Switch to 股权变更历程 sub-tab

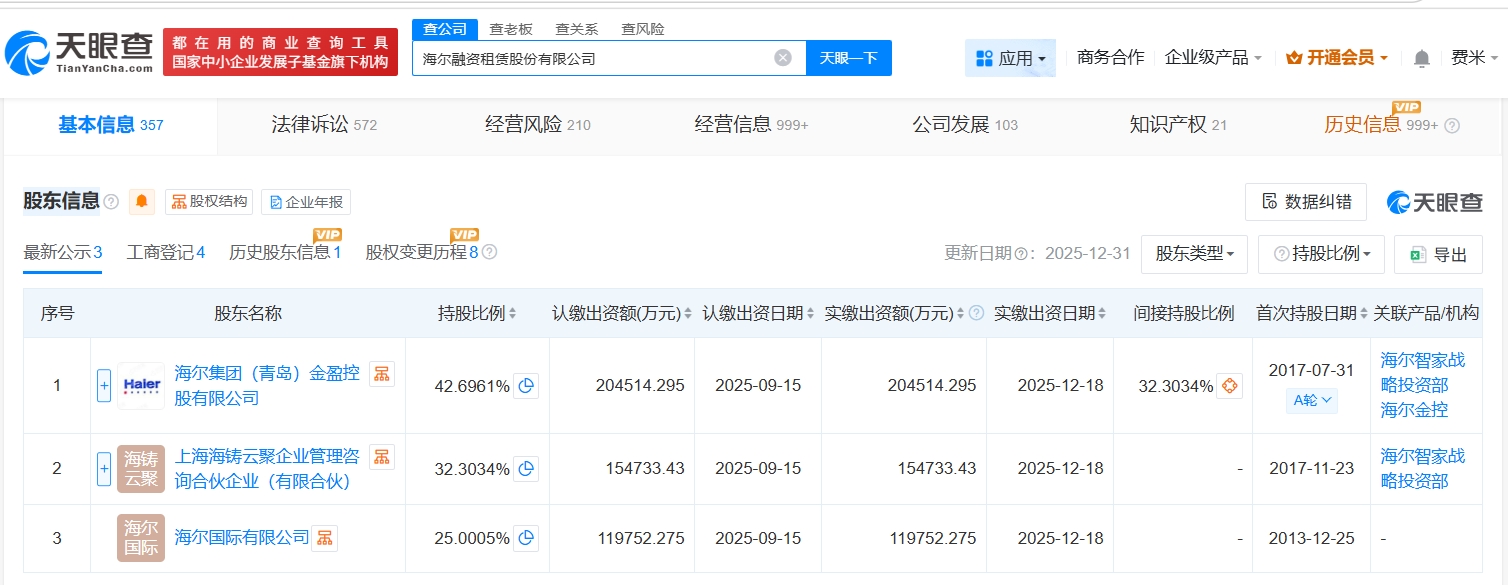(422, 252)
